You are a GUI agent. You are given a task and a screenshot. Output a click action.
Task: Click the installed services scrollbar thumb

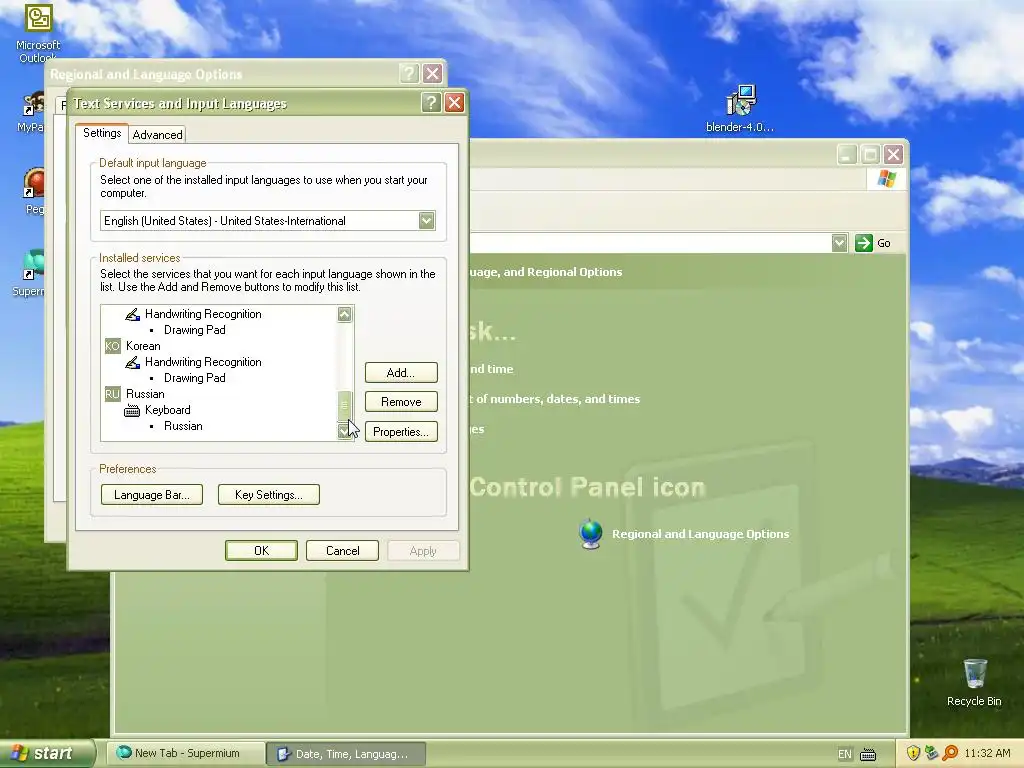345,406
